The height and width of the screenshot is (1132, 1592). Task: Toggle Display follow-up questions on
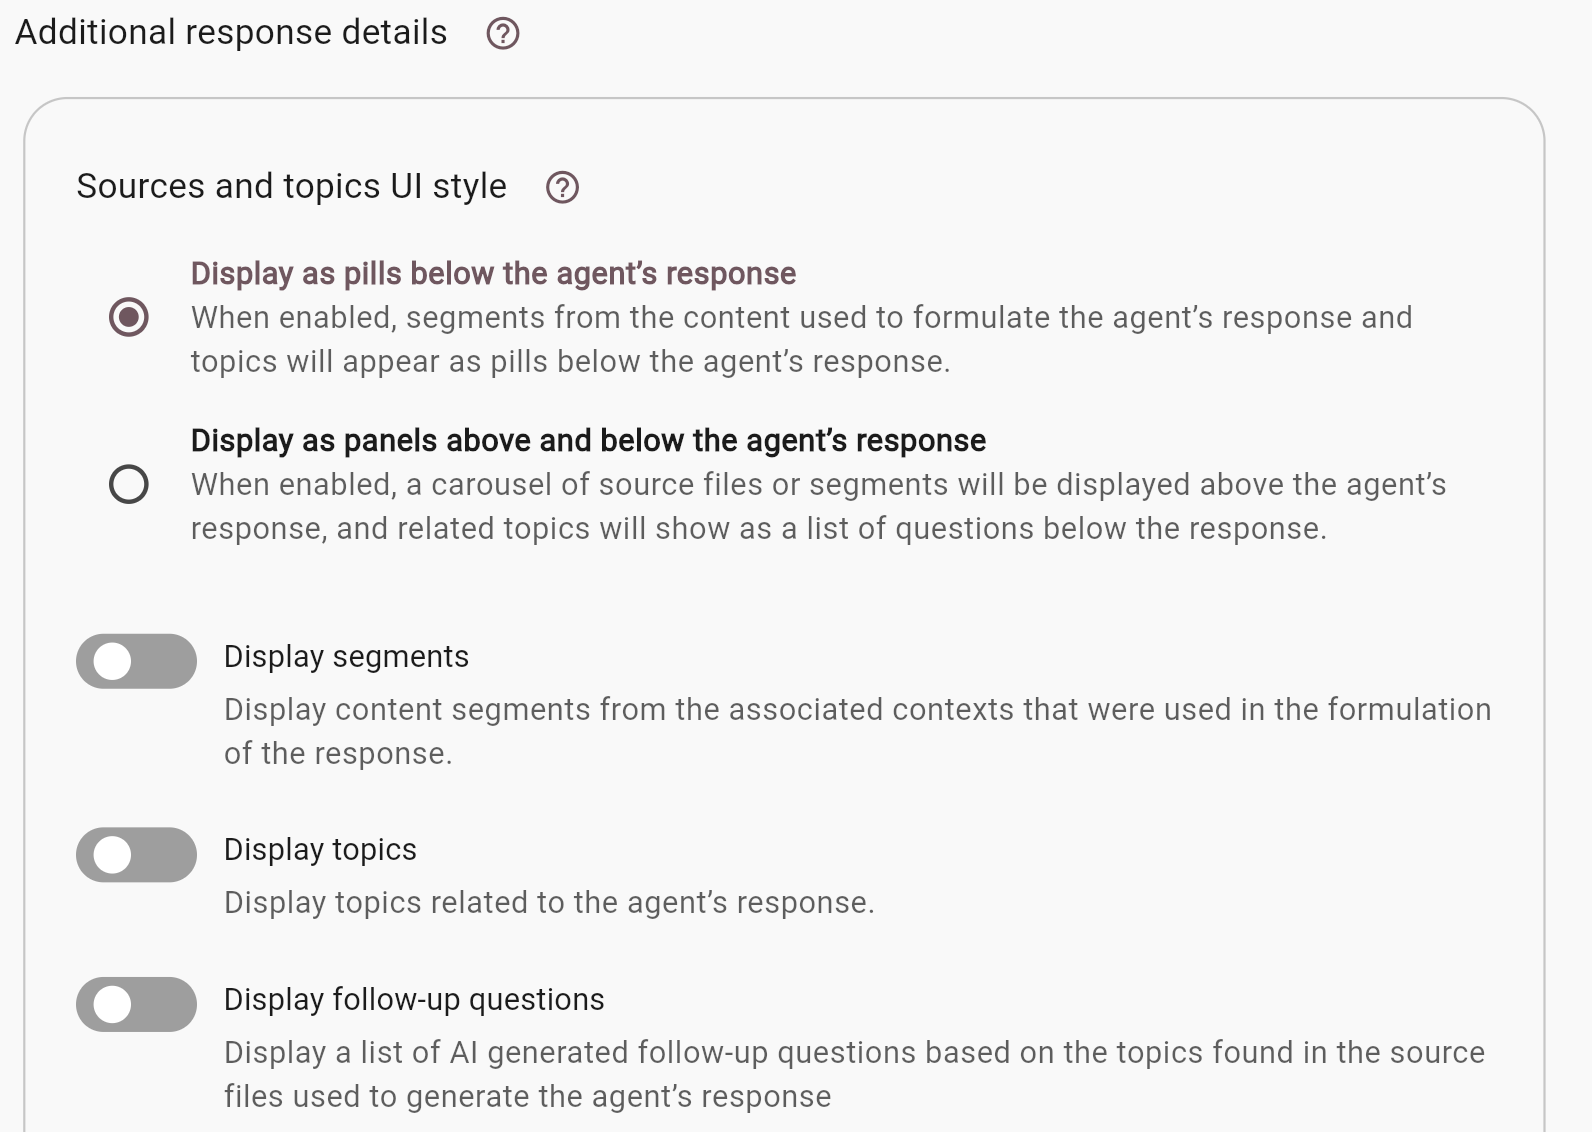pyautogui.click(x=136, y=1004)
